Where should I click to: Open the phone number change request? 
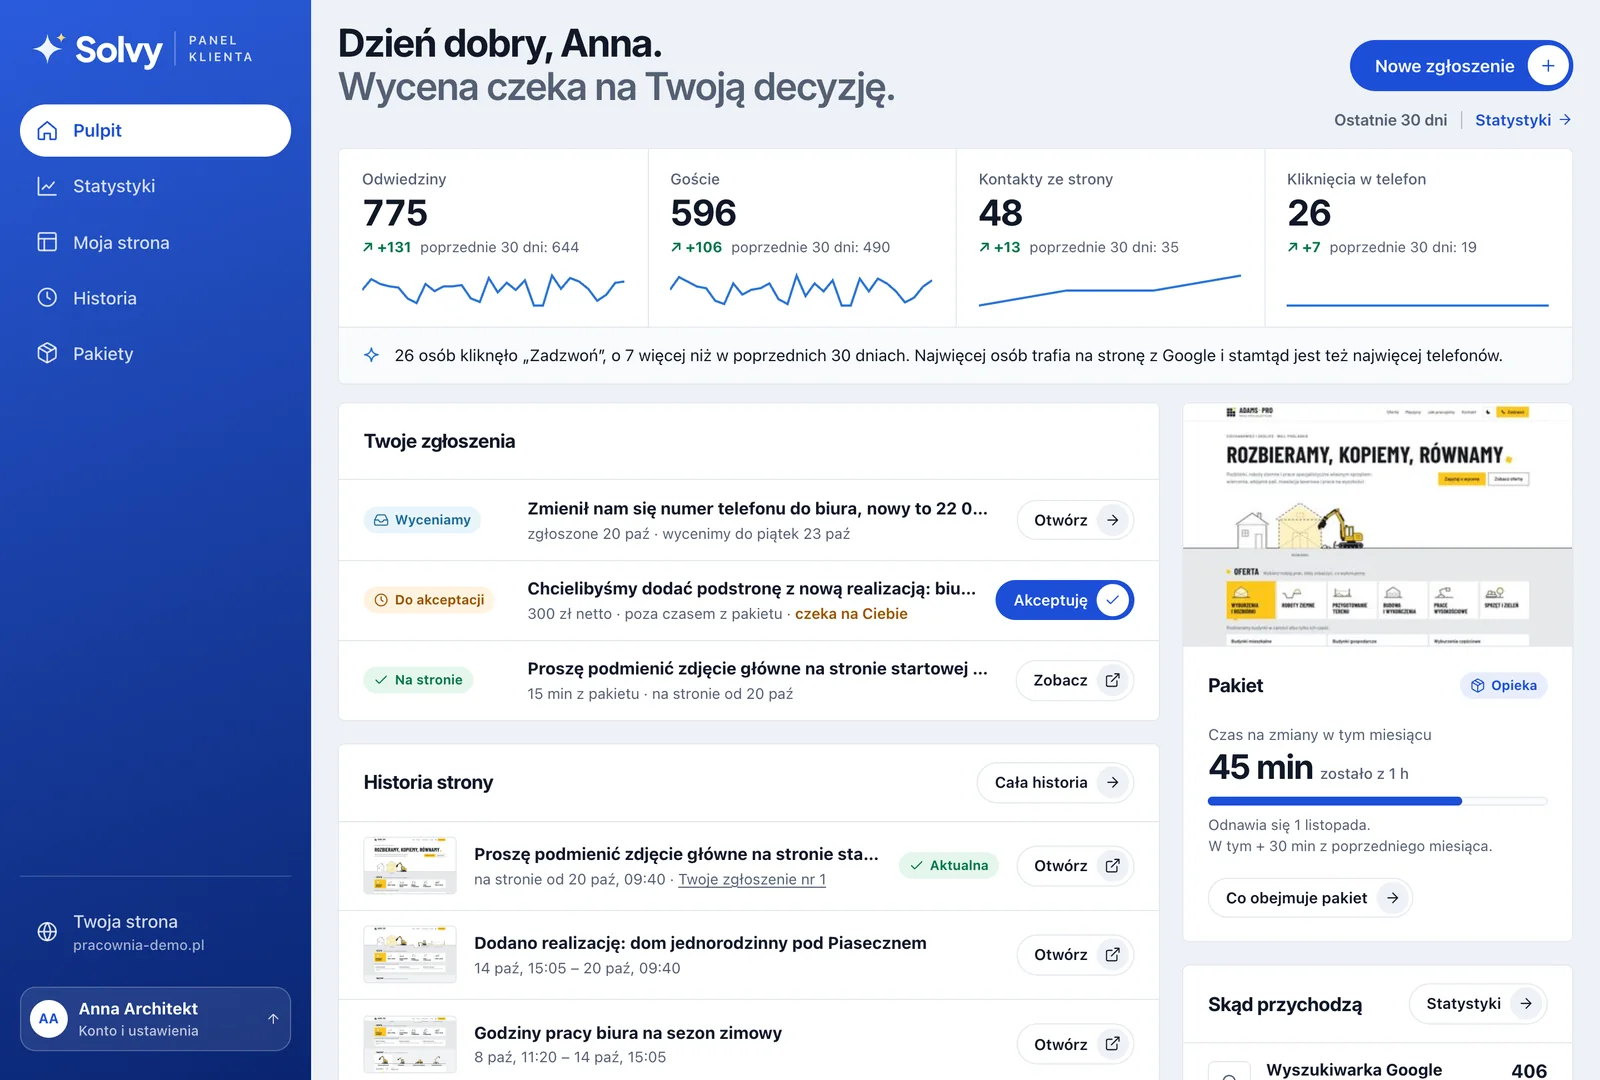(1075, 520)
